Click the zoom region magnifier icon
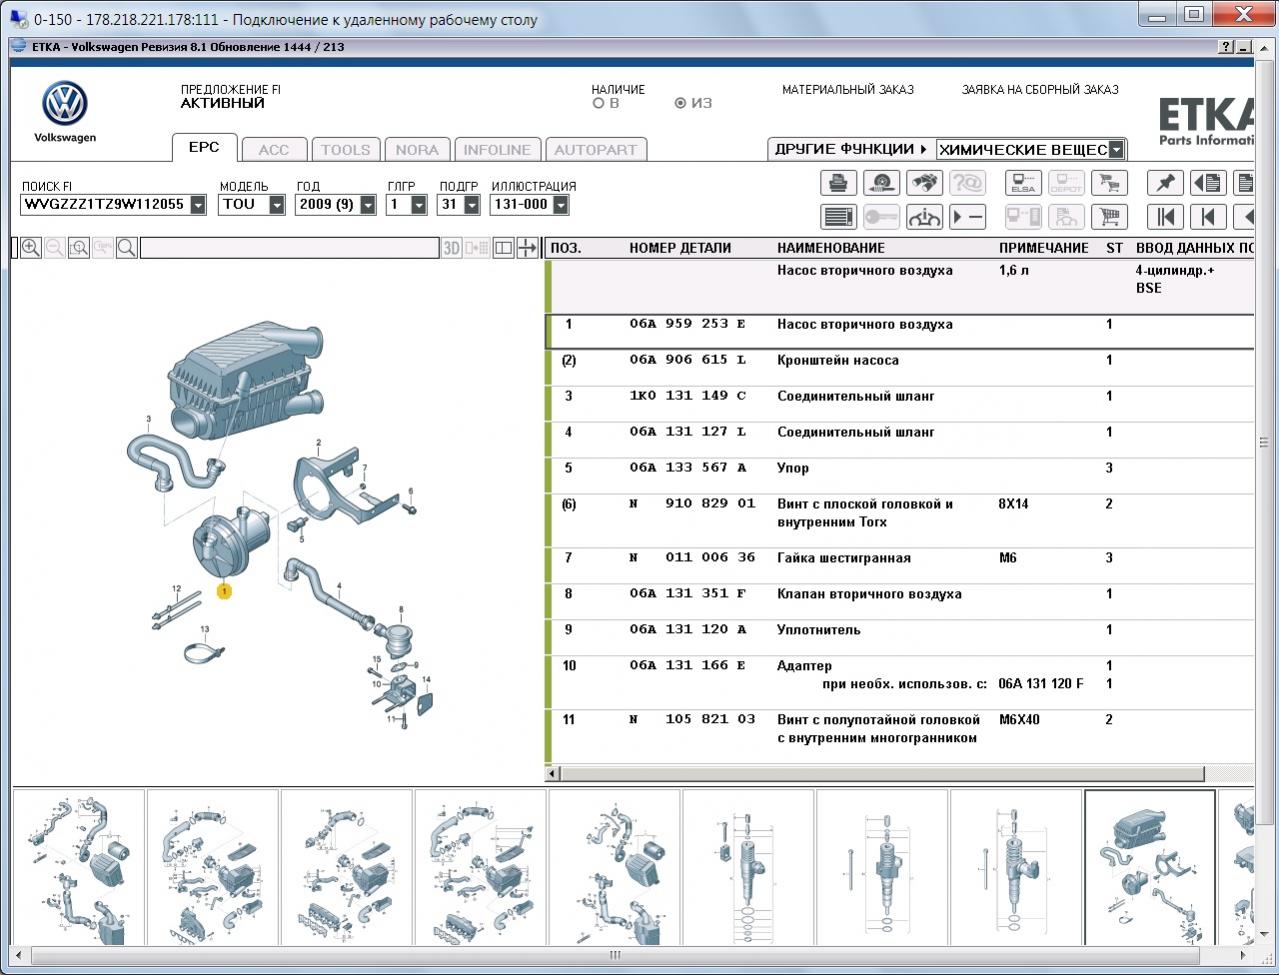 [79, 248]
